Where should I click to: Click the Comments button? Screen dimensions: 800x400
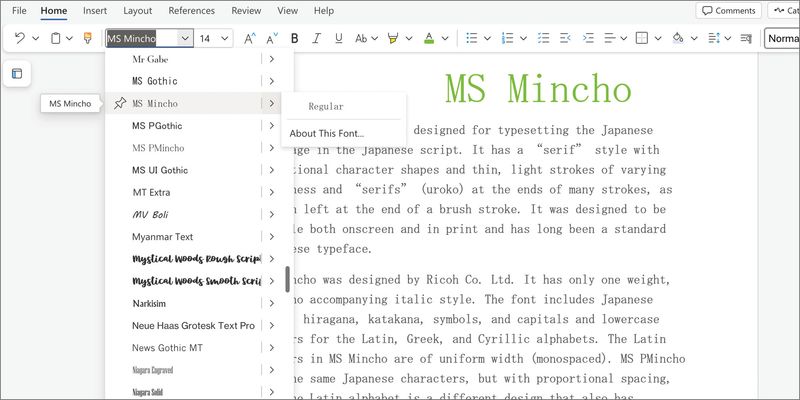click(x=727, y=11)
